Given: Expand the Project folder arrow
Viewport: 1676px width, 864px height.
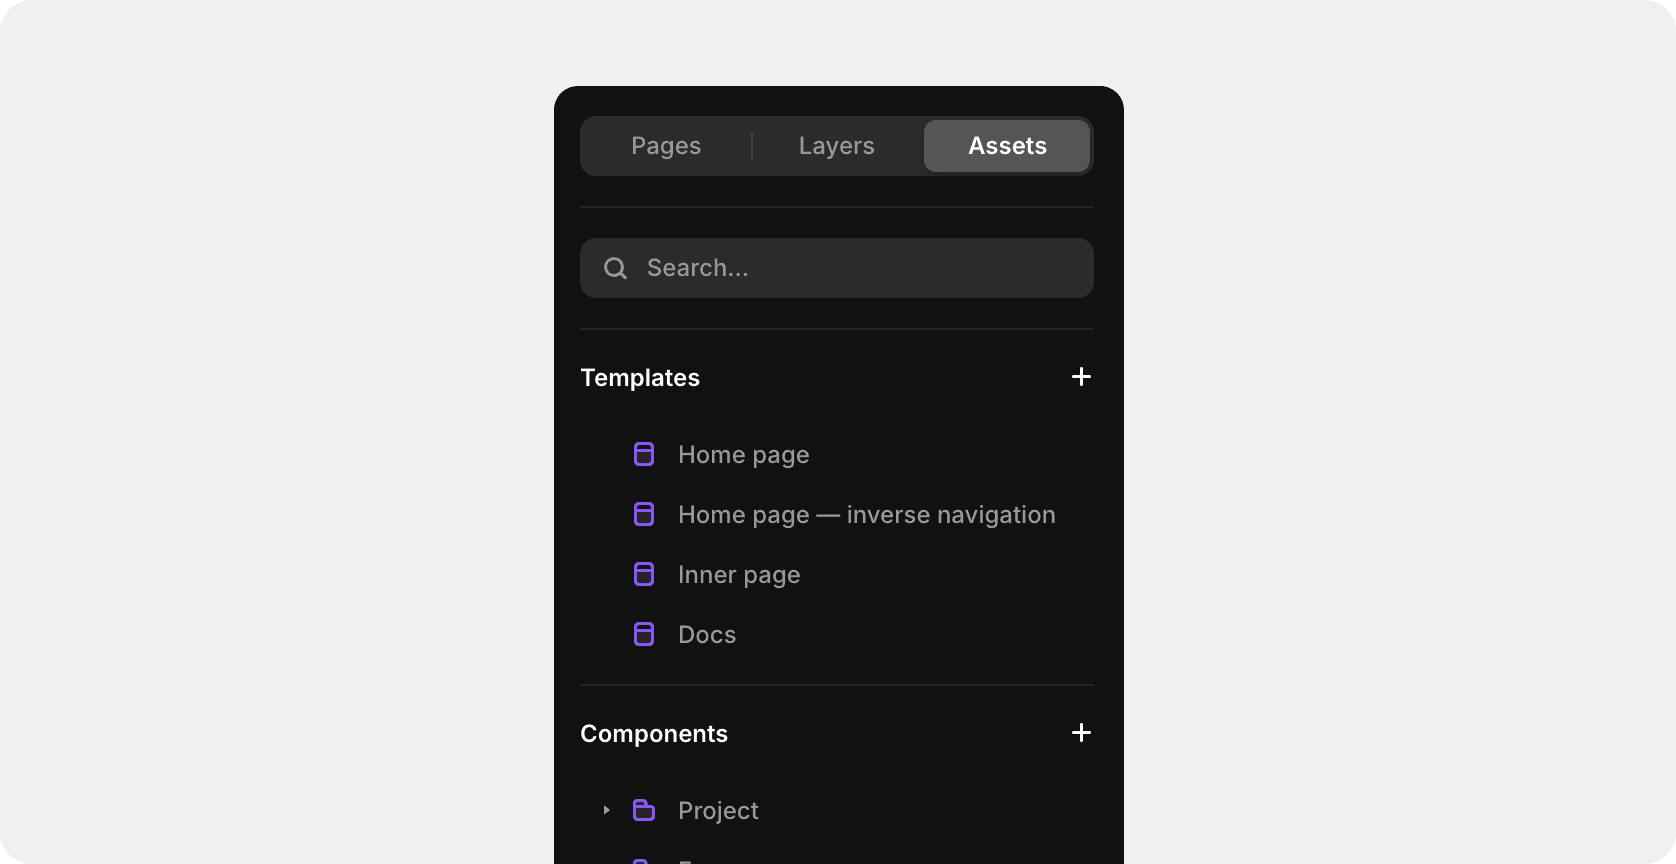Looking at the screenshot, I should point(606,810).
